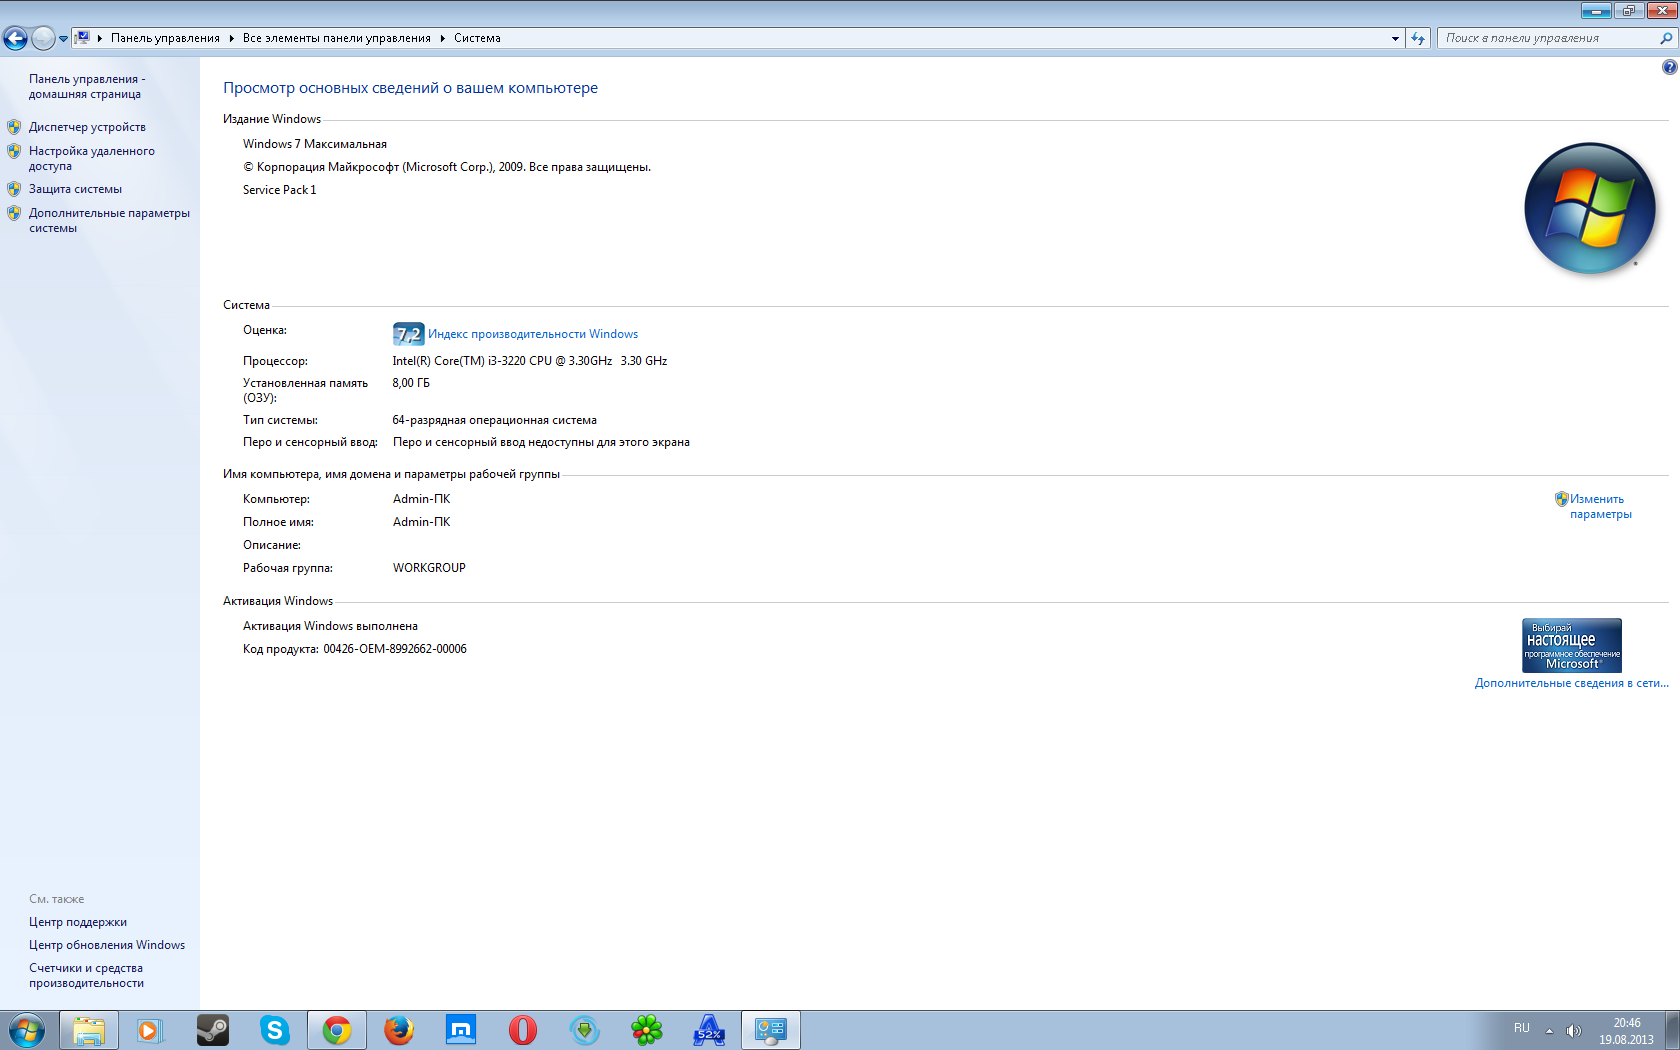Click the Control Panel icon in address bar
The height and width of the screenshot is (1050, 1680).
[x=83, y=38]
